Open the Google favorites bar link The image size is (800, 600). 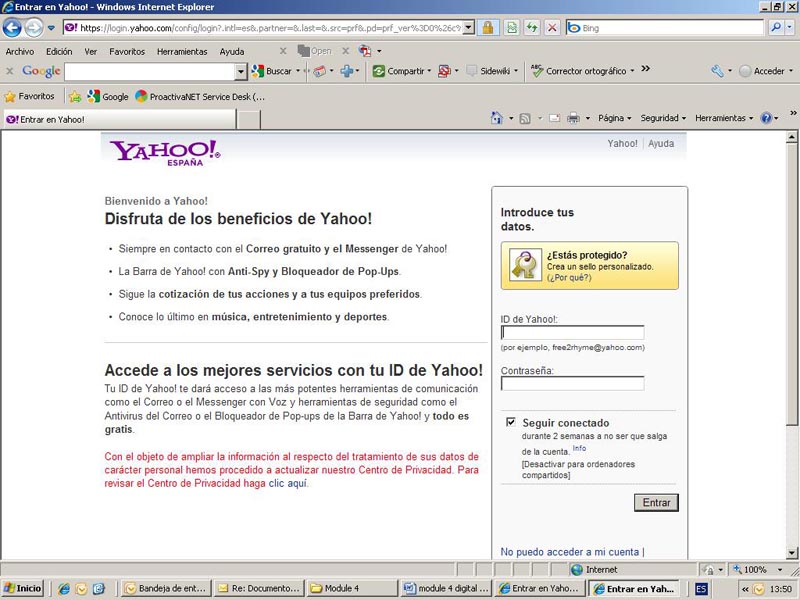(x=108, y=96)
